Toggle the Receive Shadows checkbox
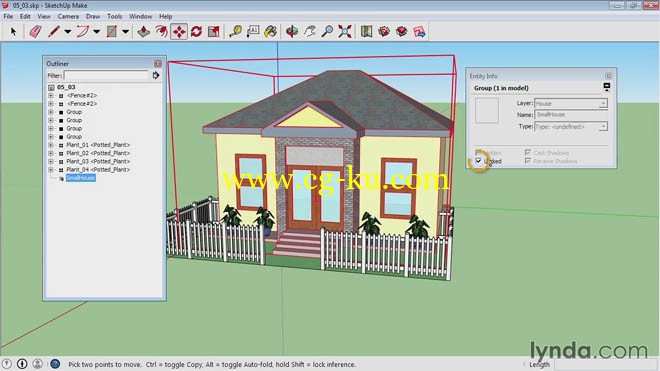The height and width of the screenshot is (371, 660). coord(527,161)
